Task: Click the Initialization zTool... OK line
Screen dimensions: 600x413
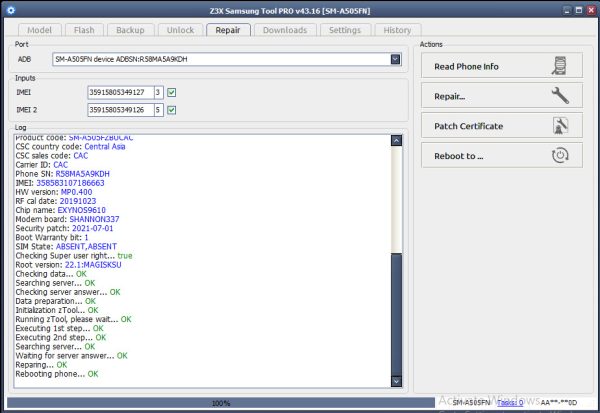Action: [57, 310]
